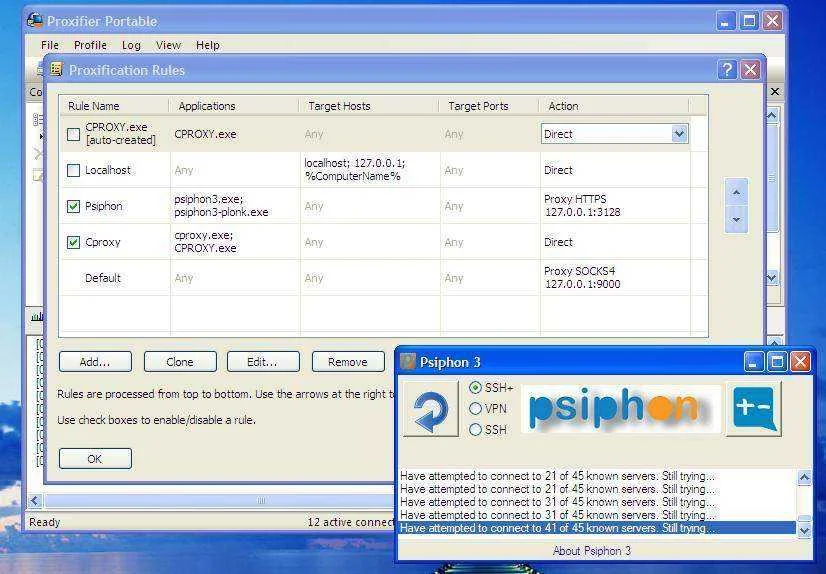Select highlighted log line about 41 of 45 servers

pyautogui.click(x=597, y=528)
